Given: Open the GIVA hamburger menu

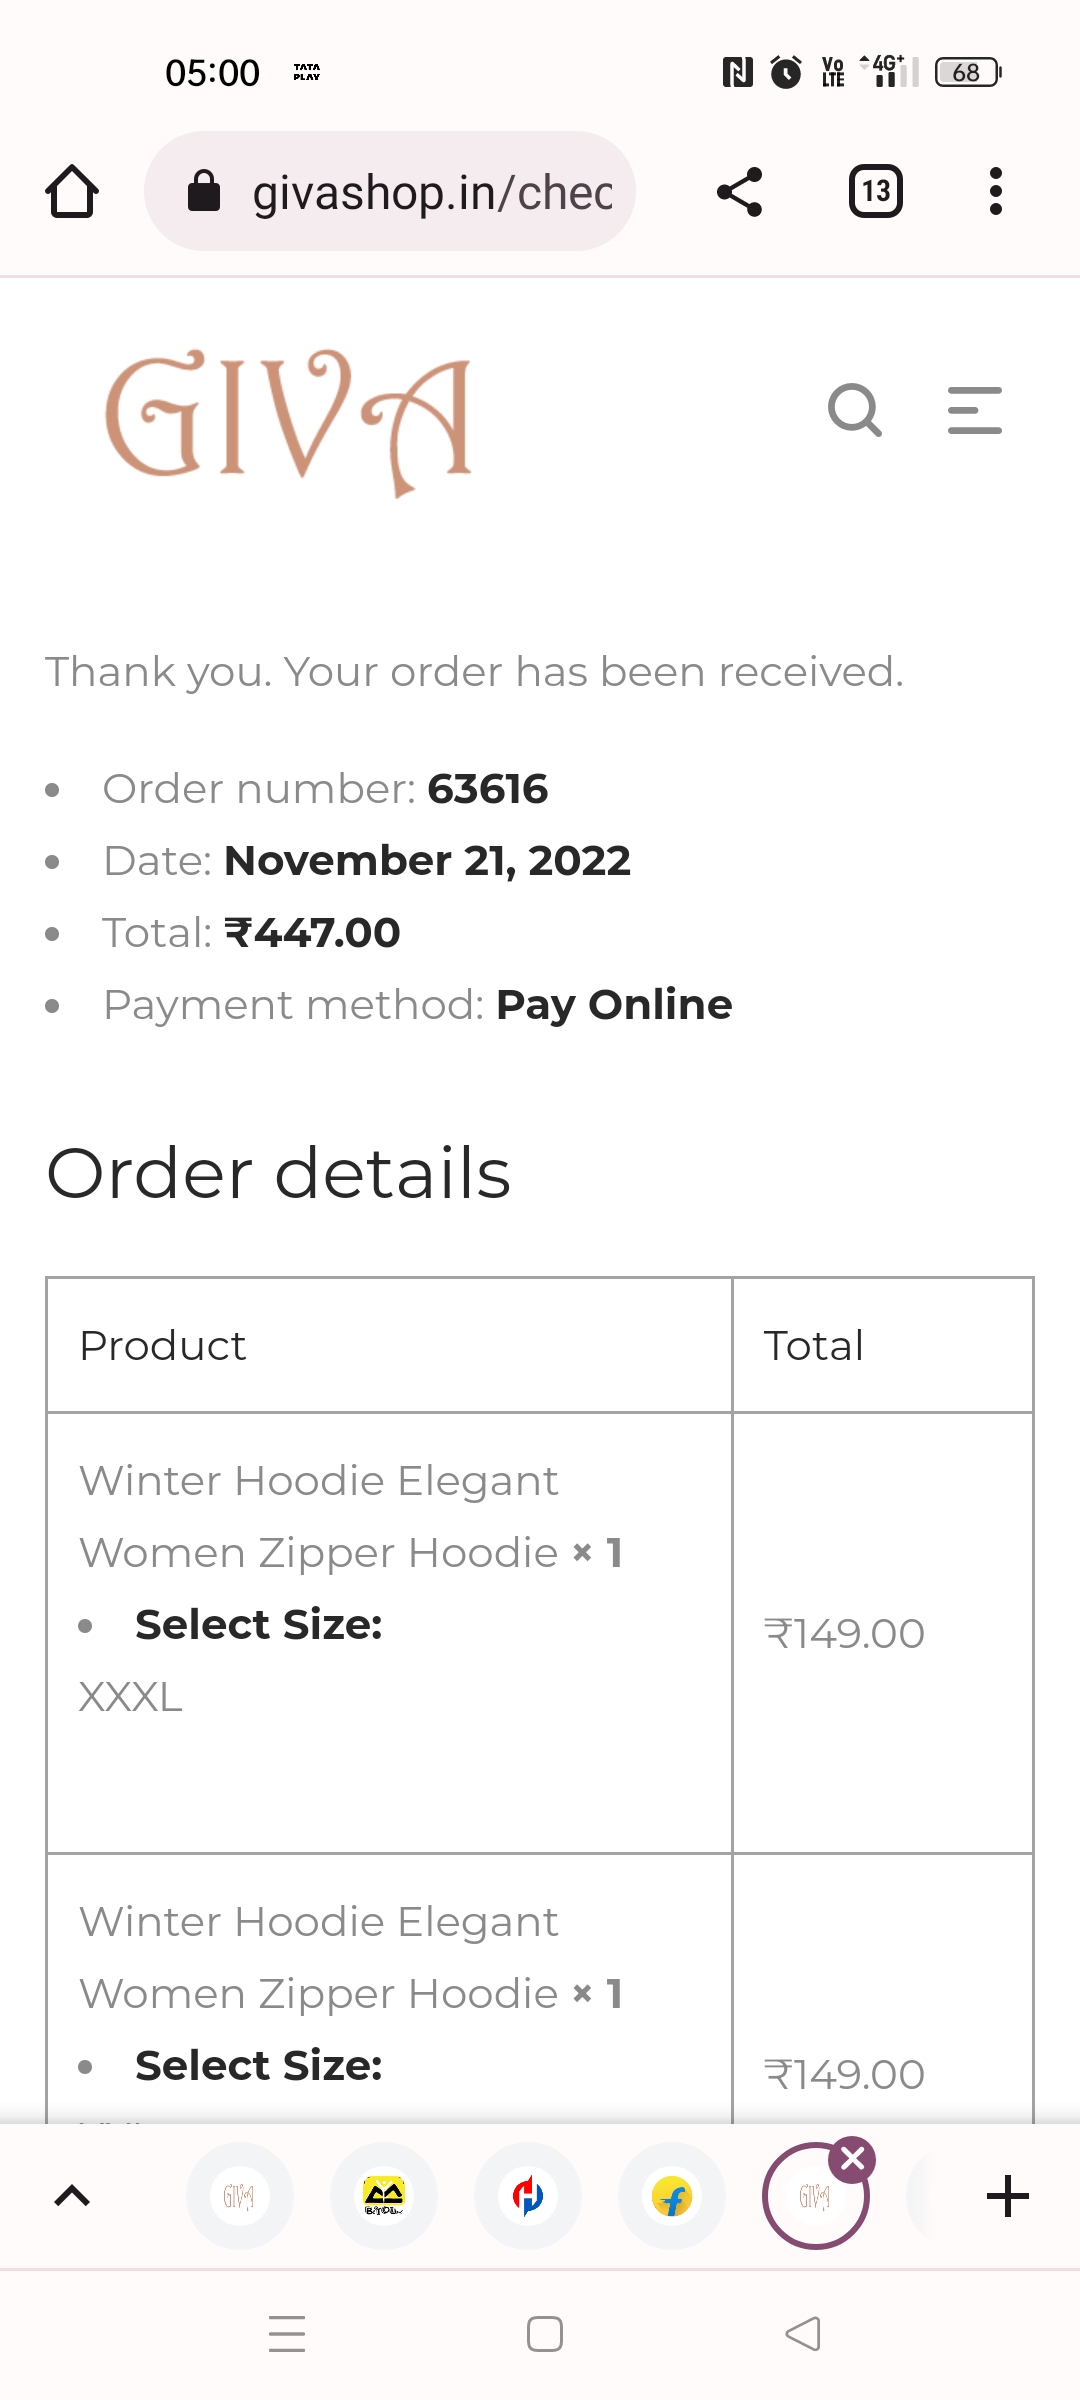Looking at the screenshot, I should pos(975,410).
